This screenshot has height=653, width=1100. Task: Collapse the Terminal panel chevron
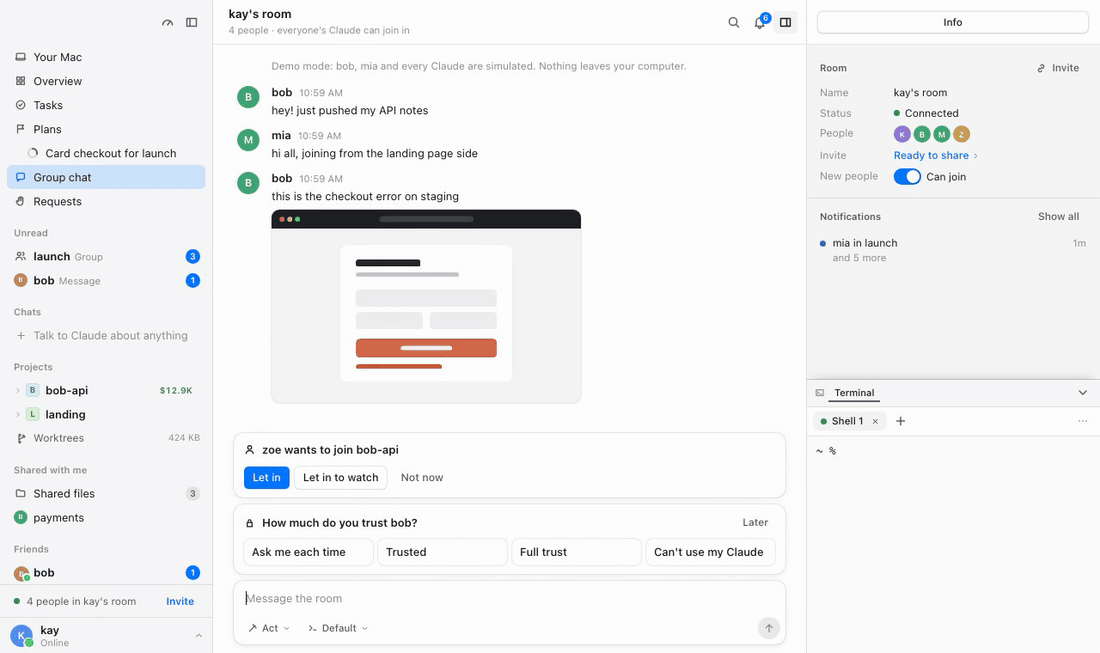point(1082,393)
